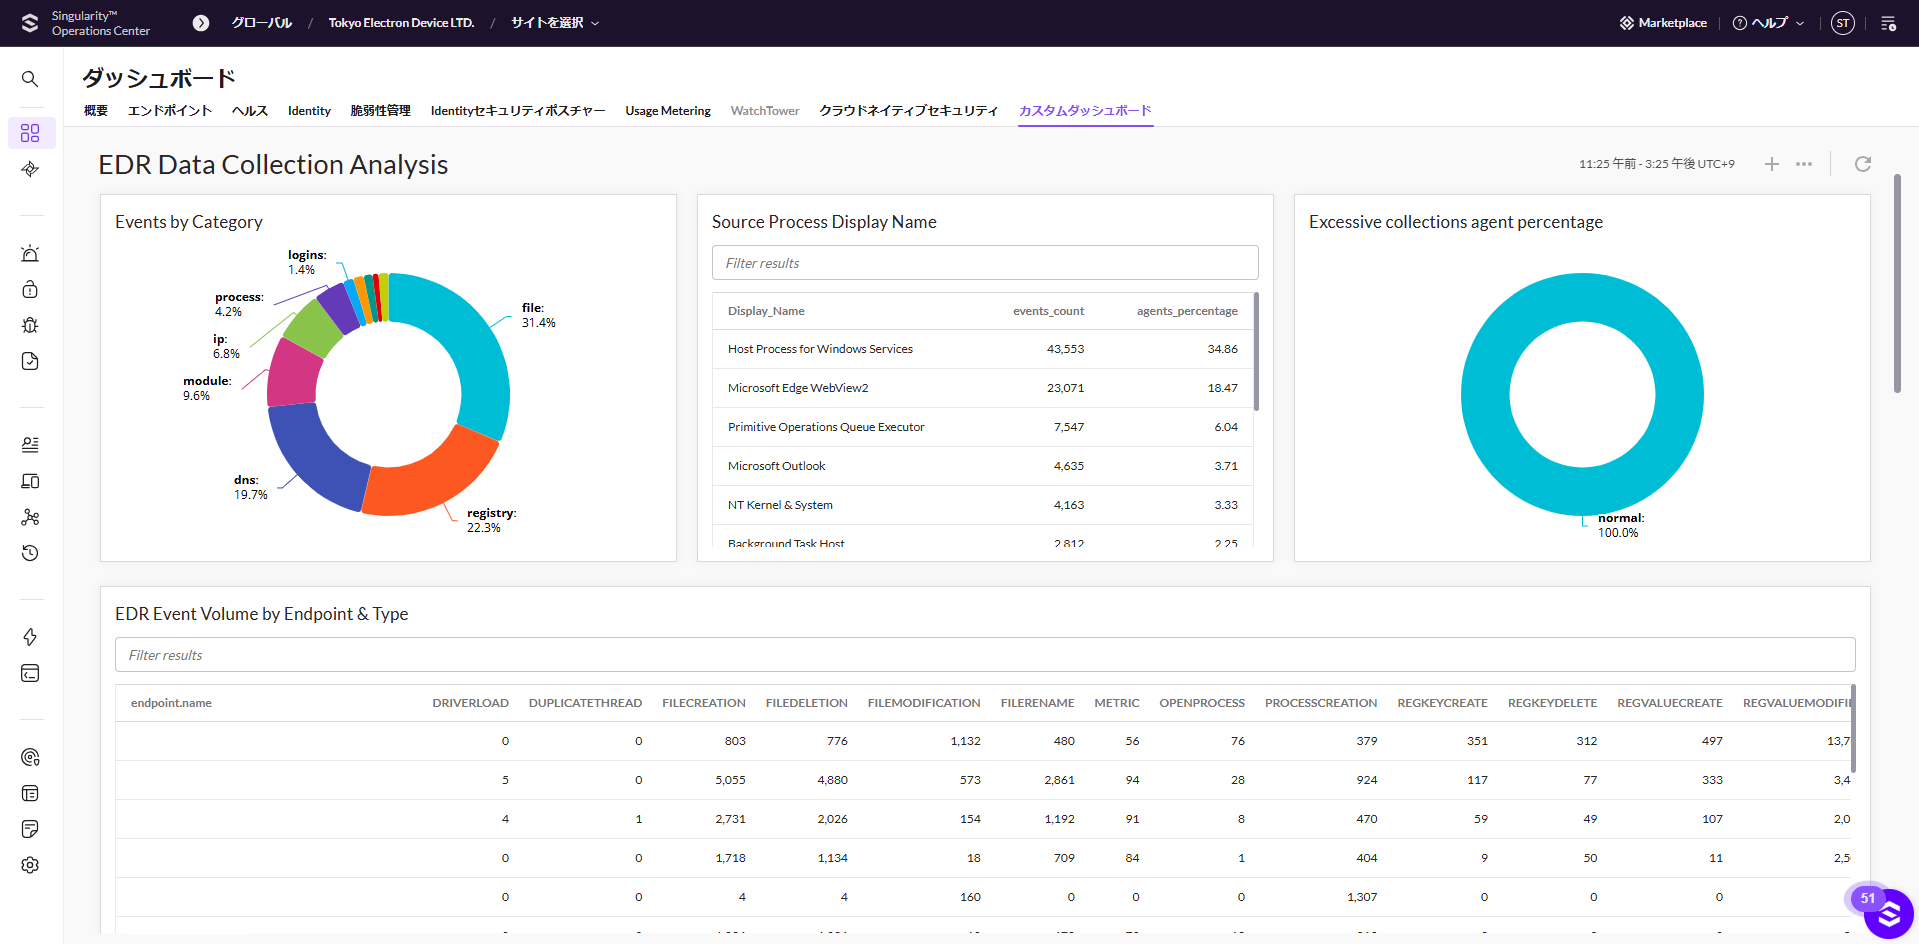
Task: Expand the ヘルプ help dropdown
Action: 1768,23
